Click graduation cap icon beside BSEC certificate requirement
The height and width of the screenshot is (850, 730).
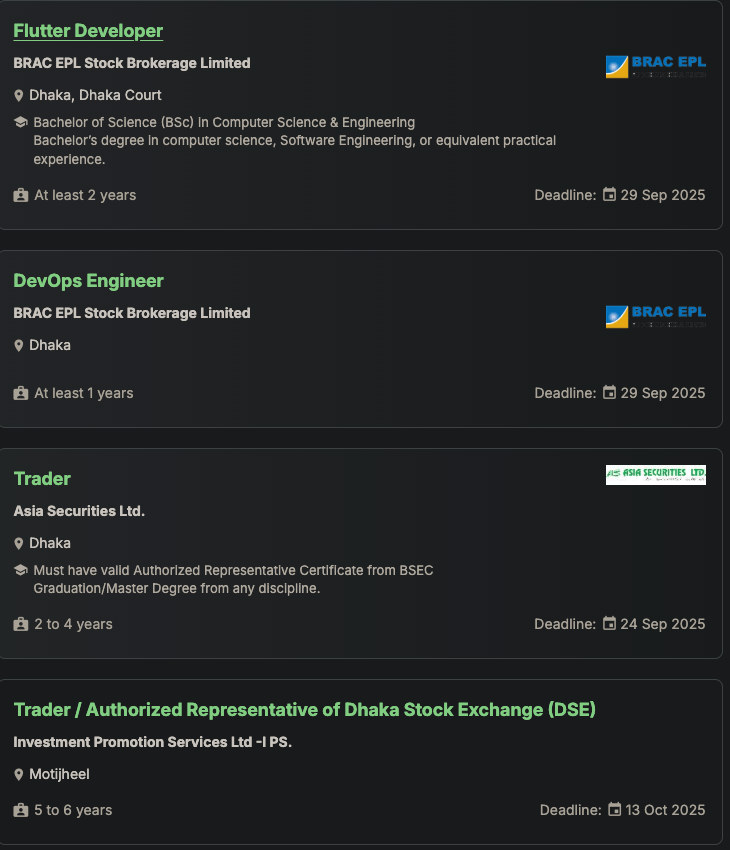[20, 571]
